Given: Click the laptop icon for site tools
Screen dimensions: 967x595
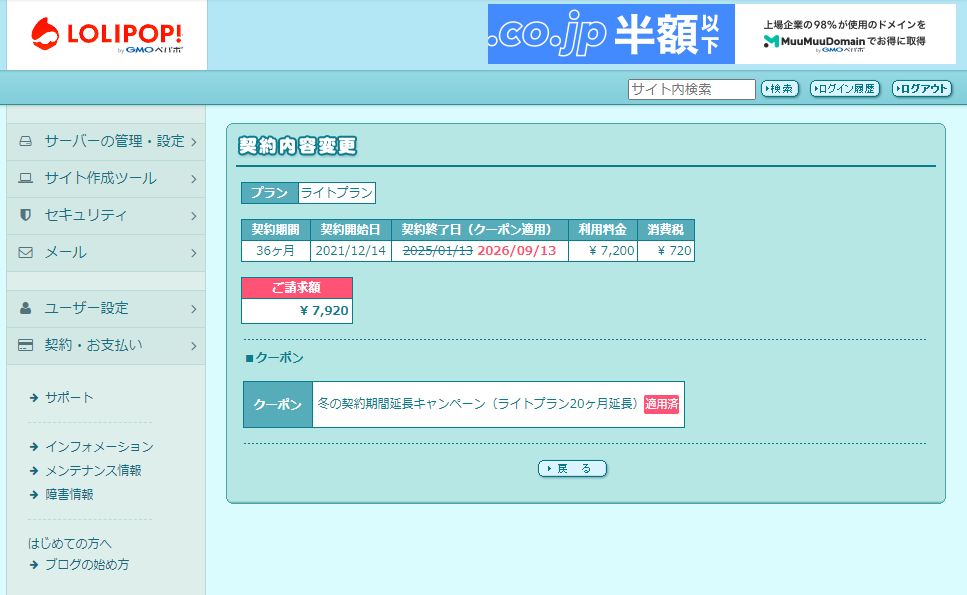Looking at the screenshot, I should pos(26,178).
